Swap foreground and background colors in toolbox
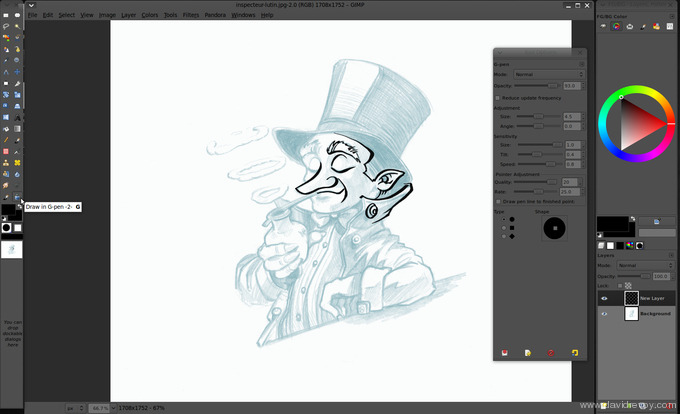 pos(19,207)
